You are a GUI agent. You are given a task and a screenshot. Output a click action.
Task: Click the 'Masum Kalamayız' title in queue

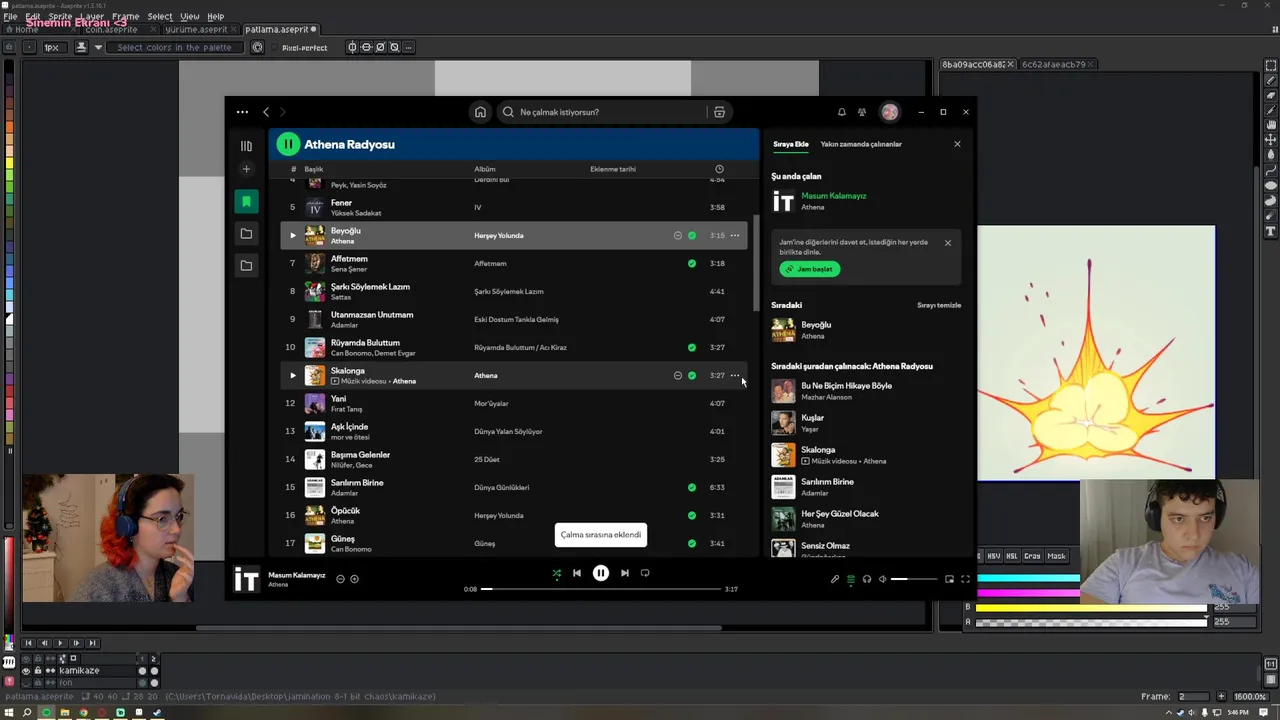click(x=834, y=196)
